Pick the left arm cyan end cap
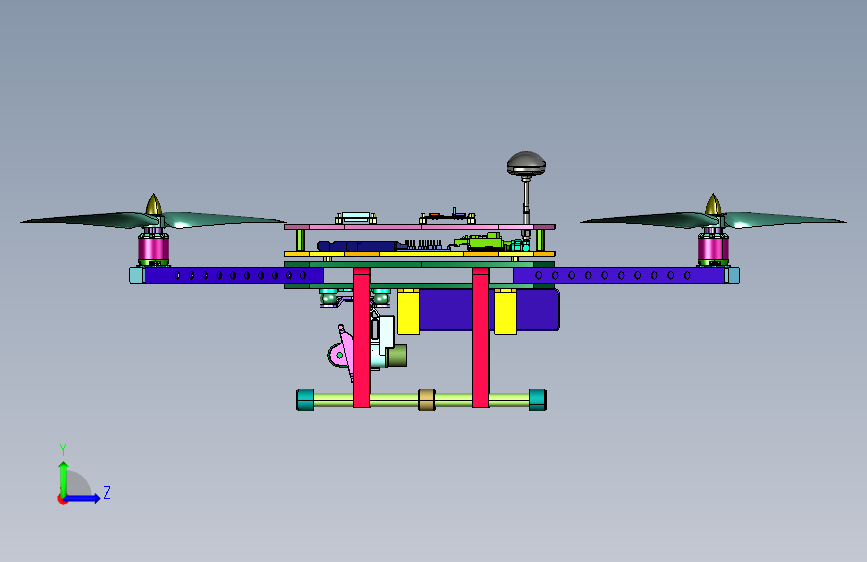This screenshot has height=562, width=867. (x=137, y=275)
